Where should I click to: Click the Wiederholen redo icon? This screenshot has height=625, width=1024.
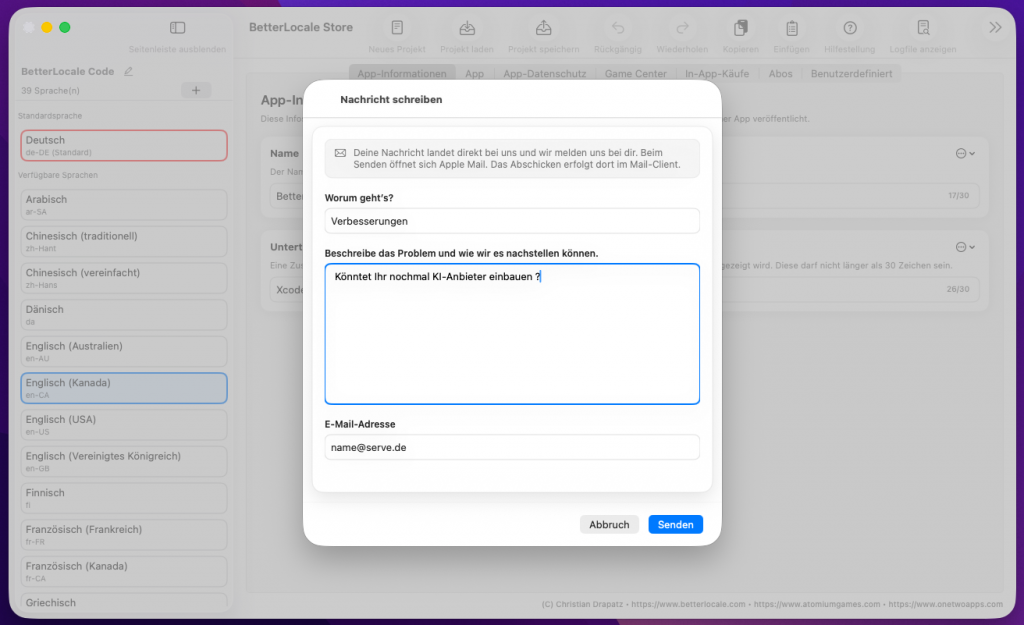[x=682, y=28]
